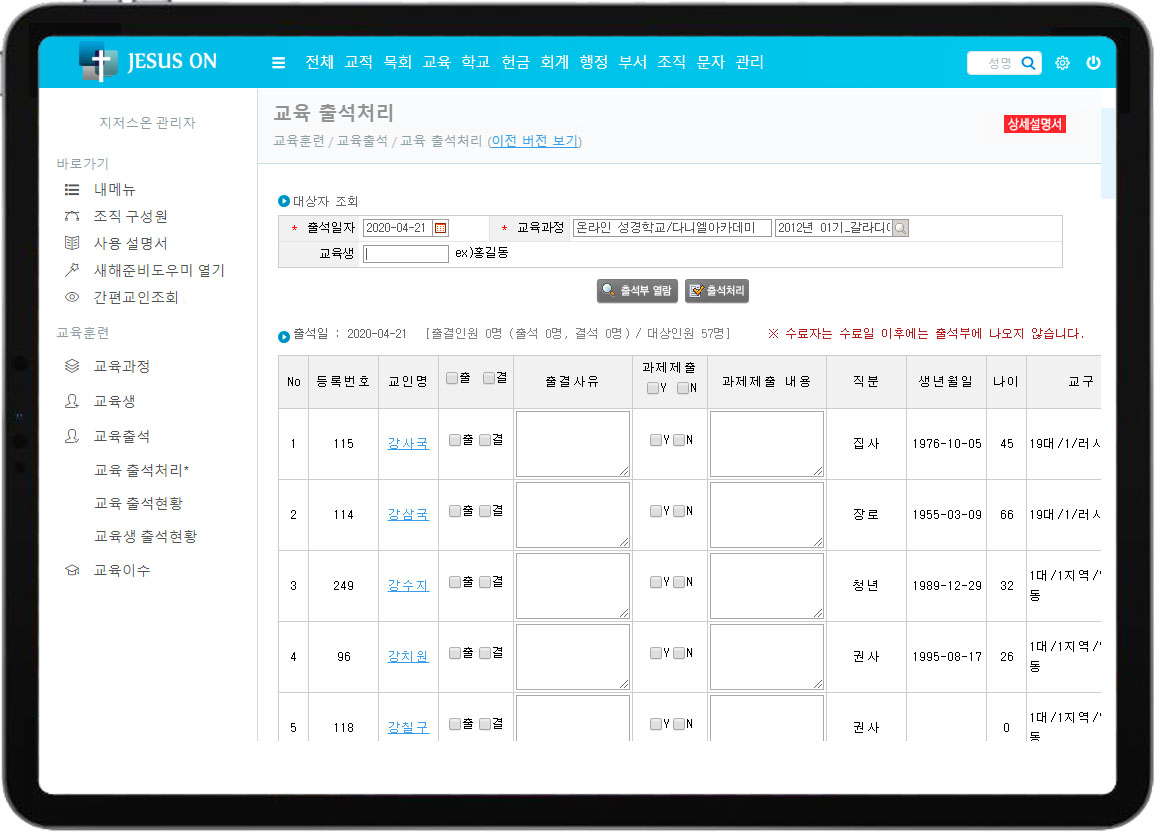Expand 교육과정 sidebar item
Image resolution: width=1155 pixels, height=832 pixels.
(121, 367)
